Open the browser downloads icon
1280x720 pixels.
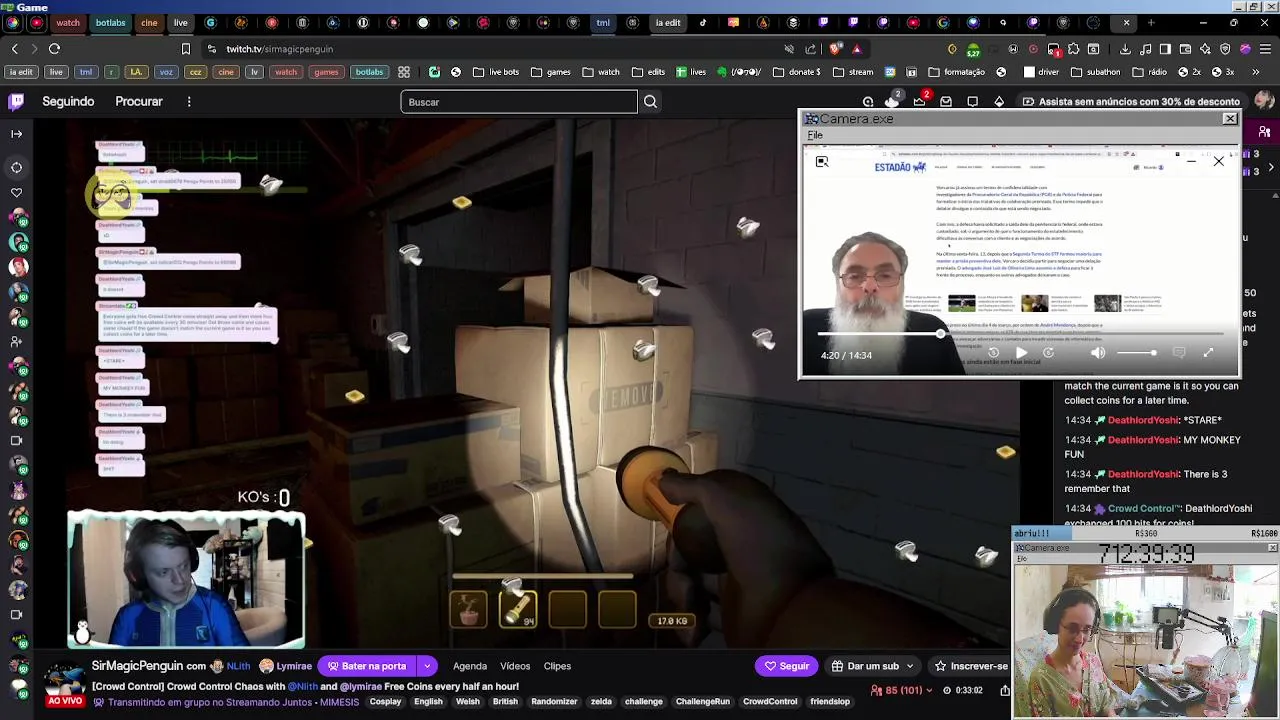tap(1125, 48)
